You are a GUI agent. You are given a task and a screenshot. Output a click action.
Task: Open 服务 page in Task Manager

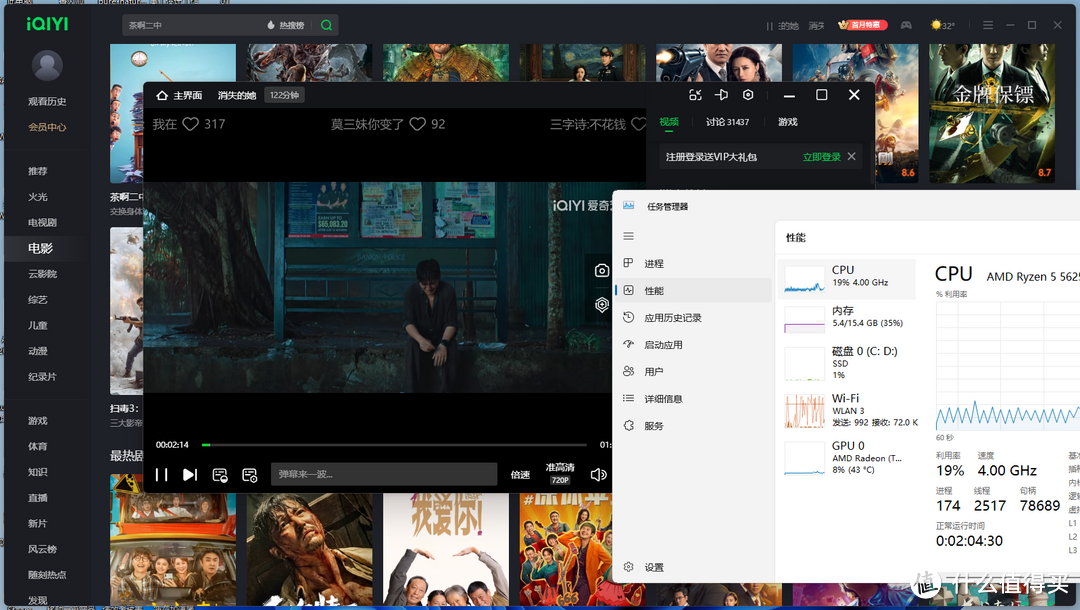click(x=693, y=426)
